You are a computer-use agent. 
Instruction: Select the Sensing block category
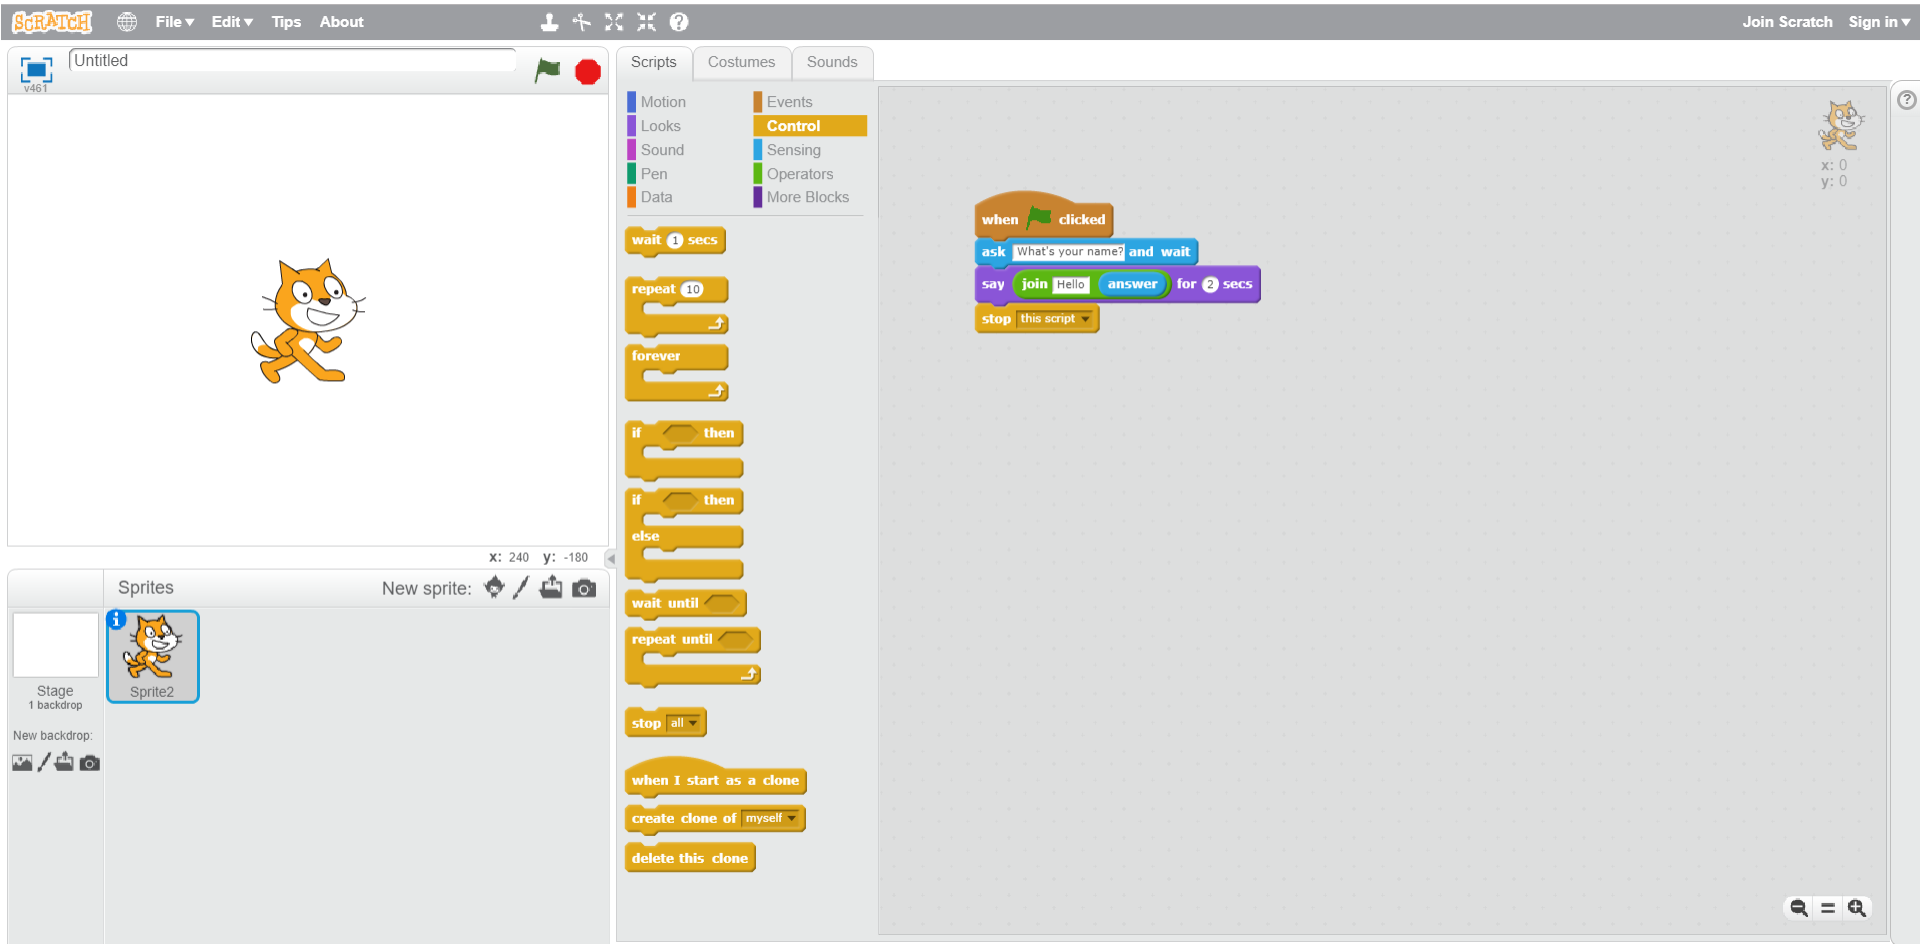[793, 150]
